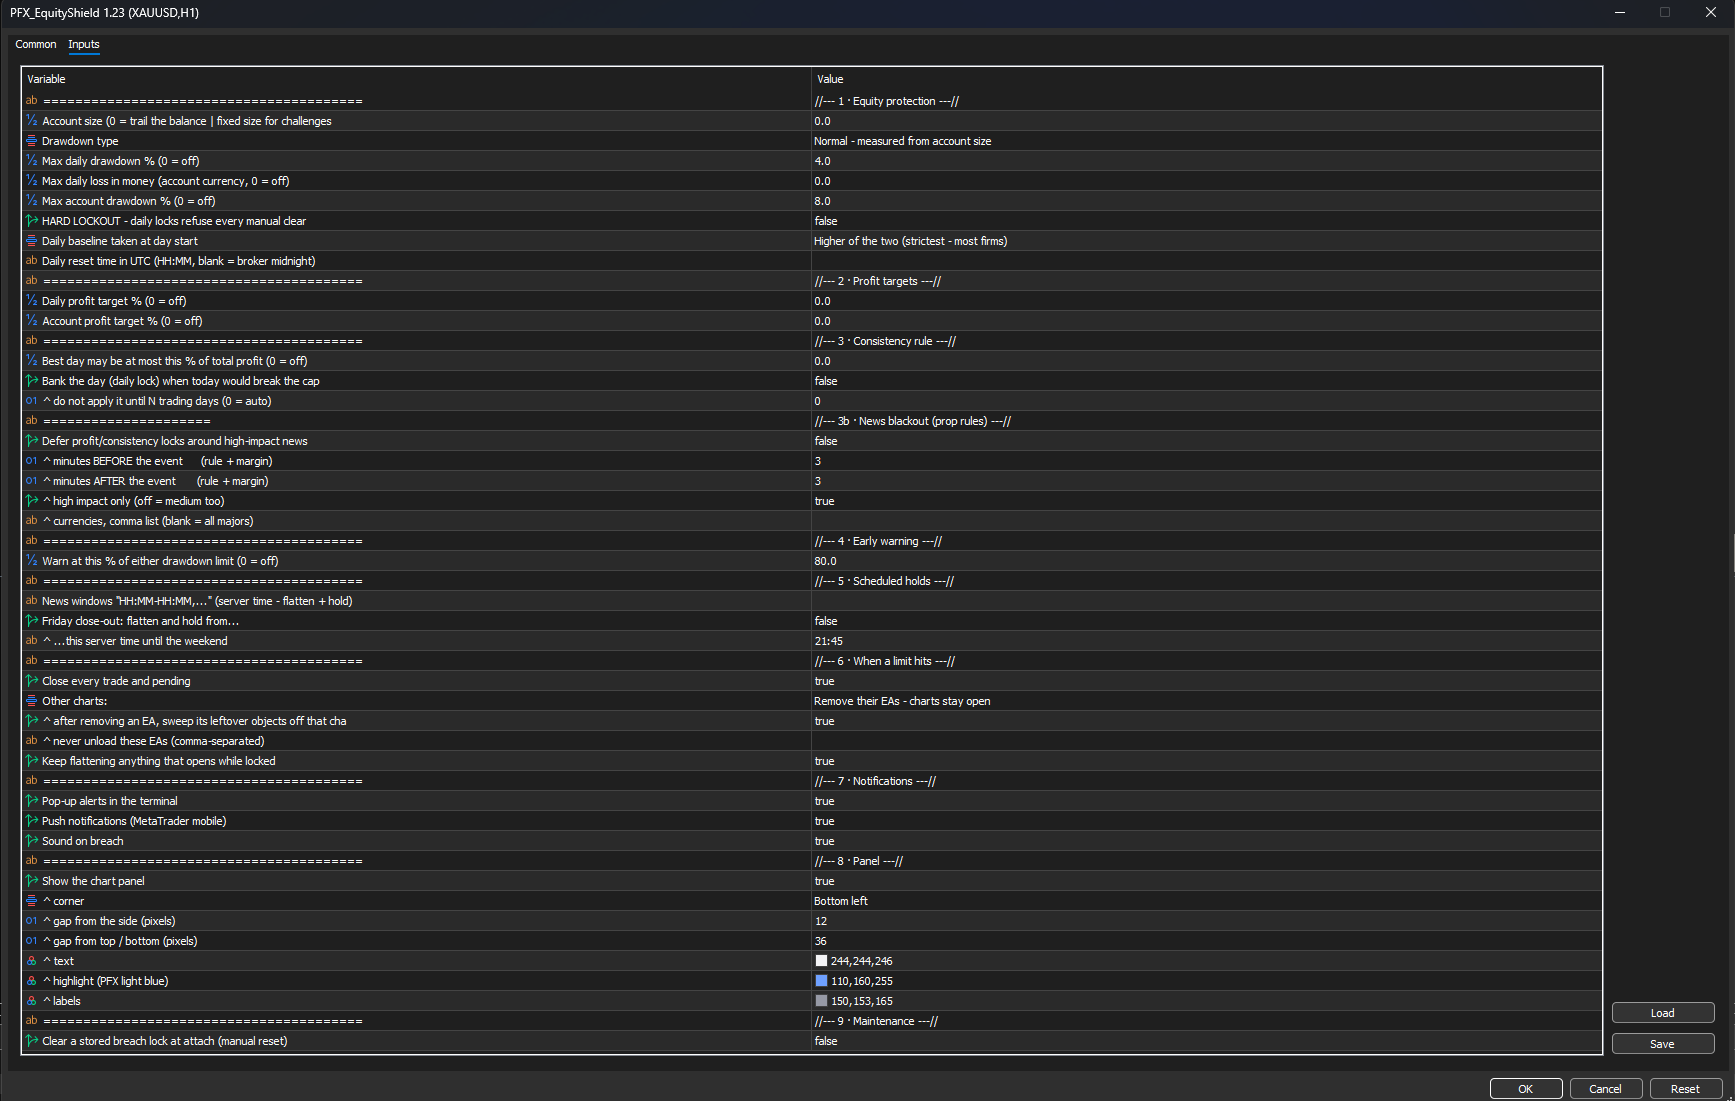Image resolution: width=1735 pixels, height=1101 pixels.
Task: Click the double-type icon beside Daily profit target %
Action: [32, 301]
